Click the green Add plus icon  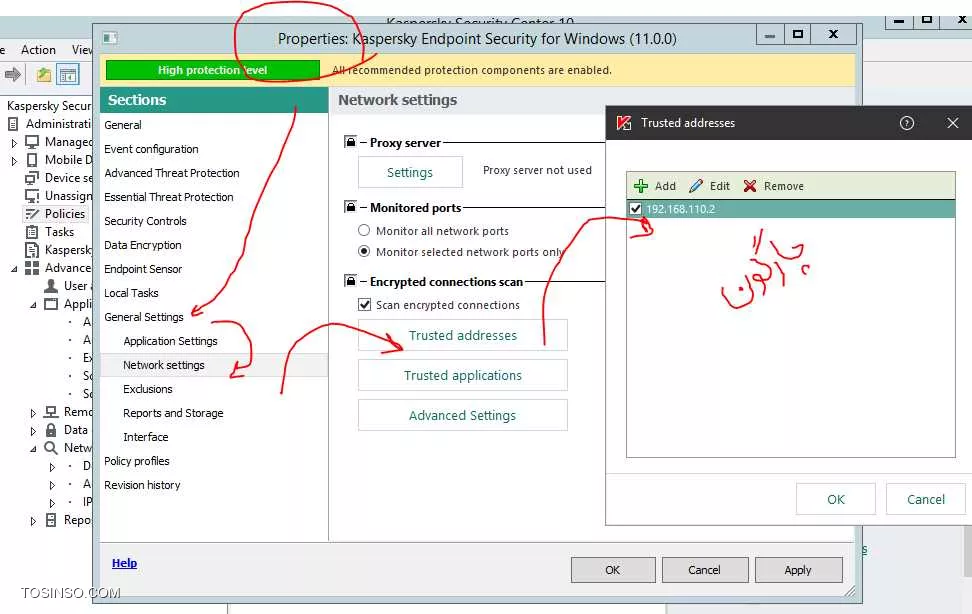coord(641,186)
